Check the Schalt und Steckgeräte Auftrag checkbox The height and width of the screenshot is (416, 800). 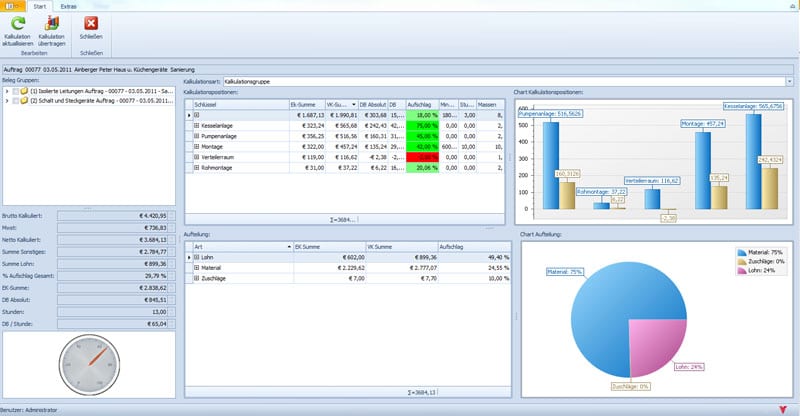pyautogui.click(x=14, y=100)
